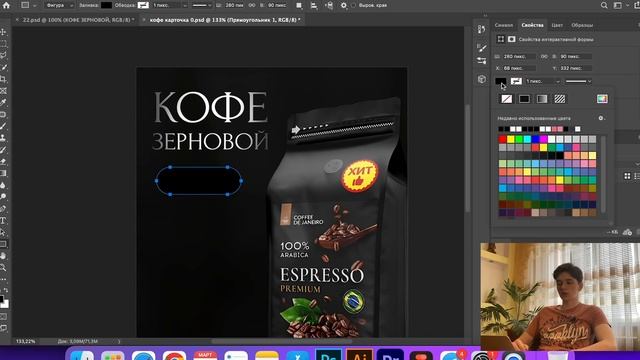Click the zoom percentage in status bar
This screenshot has height=360, width=640.
tap(26, 341)
